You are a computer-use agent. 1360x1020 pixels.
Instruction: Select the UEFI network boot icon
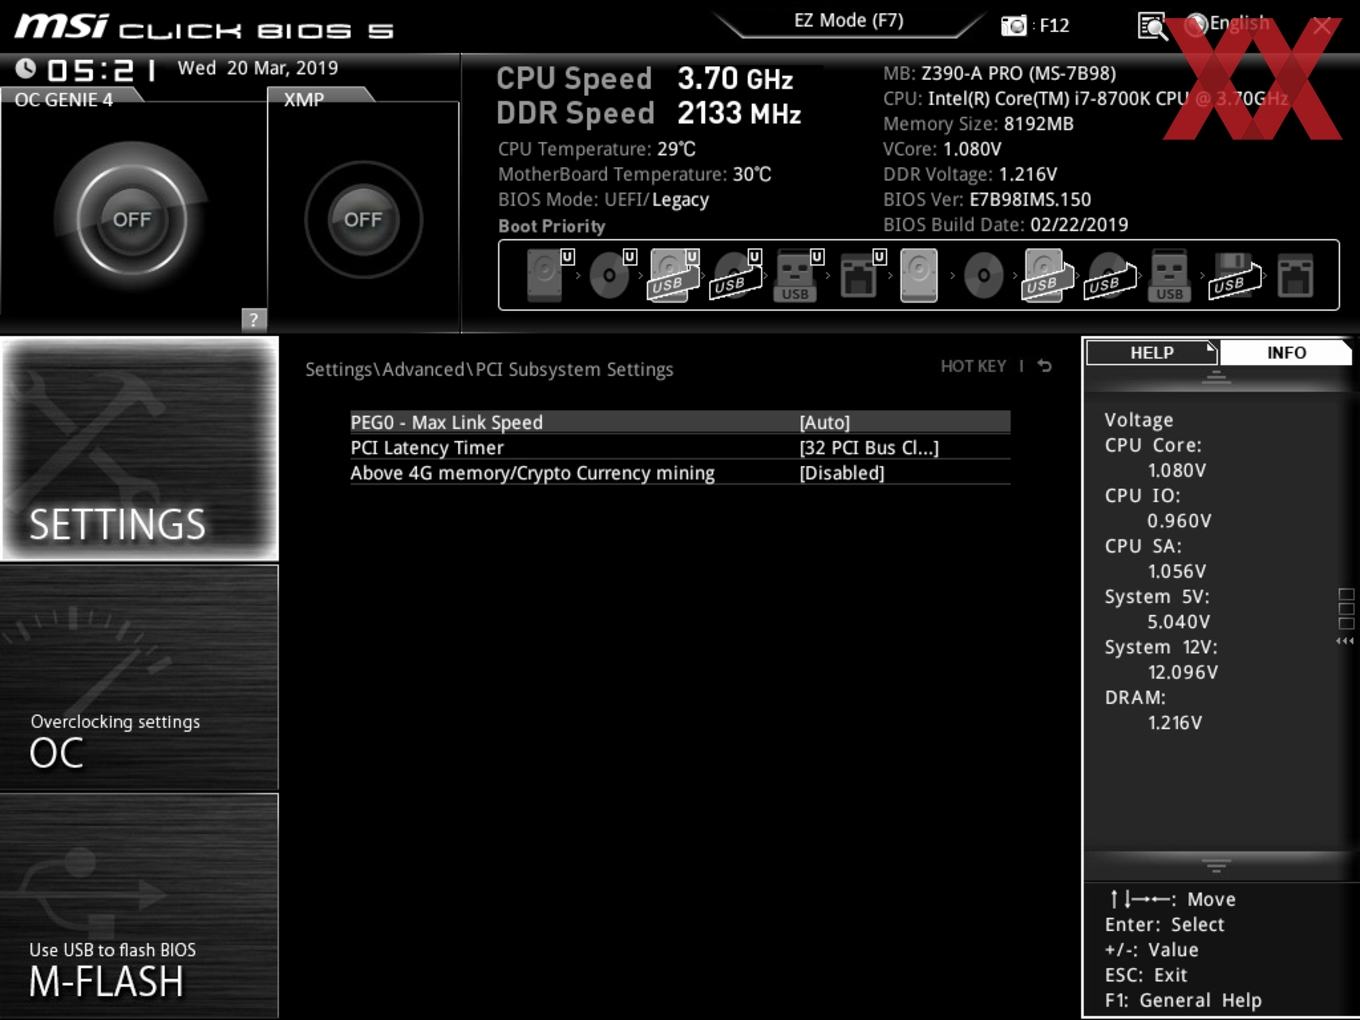[x=861, y=275]
